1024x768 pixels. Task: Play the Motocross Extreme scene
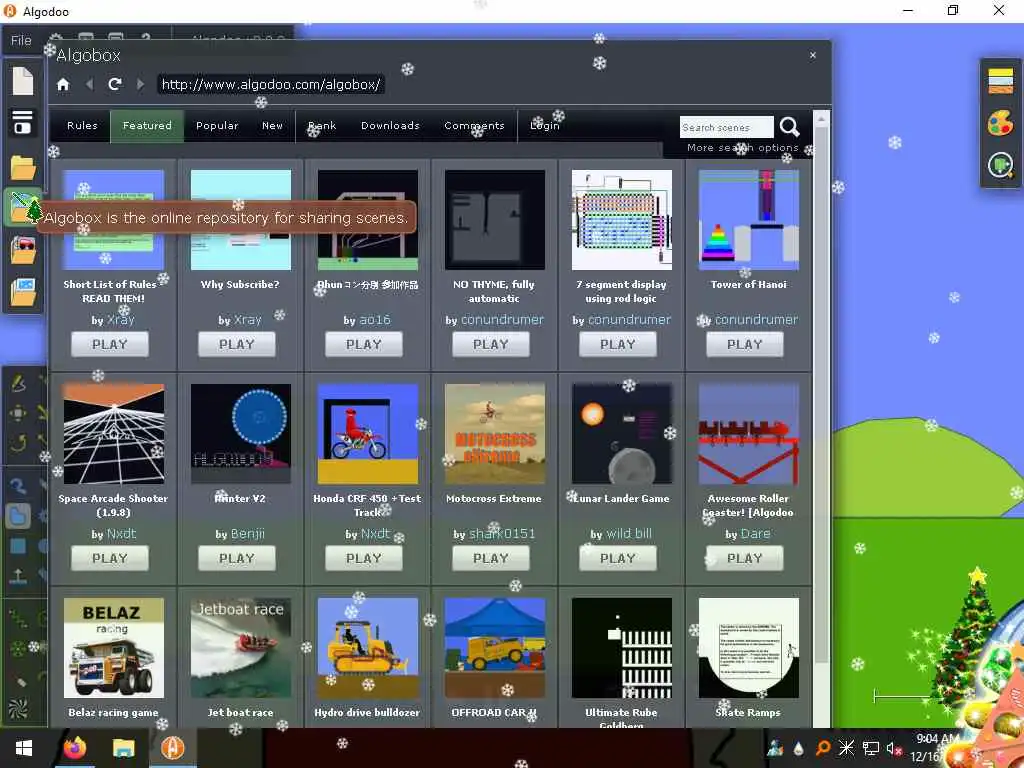tap(490, 558)
